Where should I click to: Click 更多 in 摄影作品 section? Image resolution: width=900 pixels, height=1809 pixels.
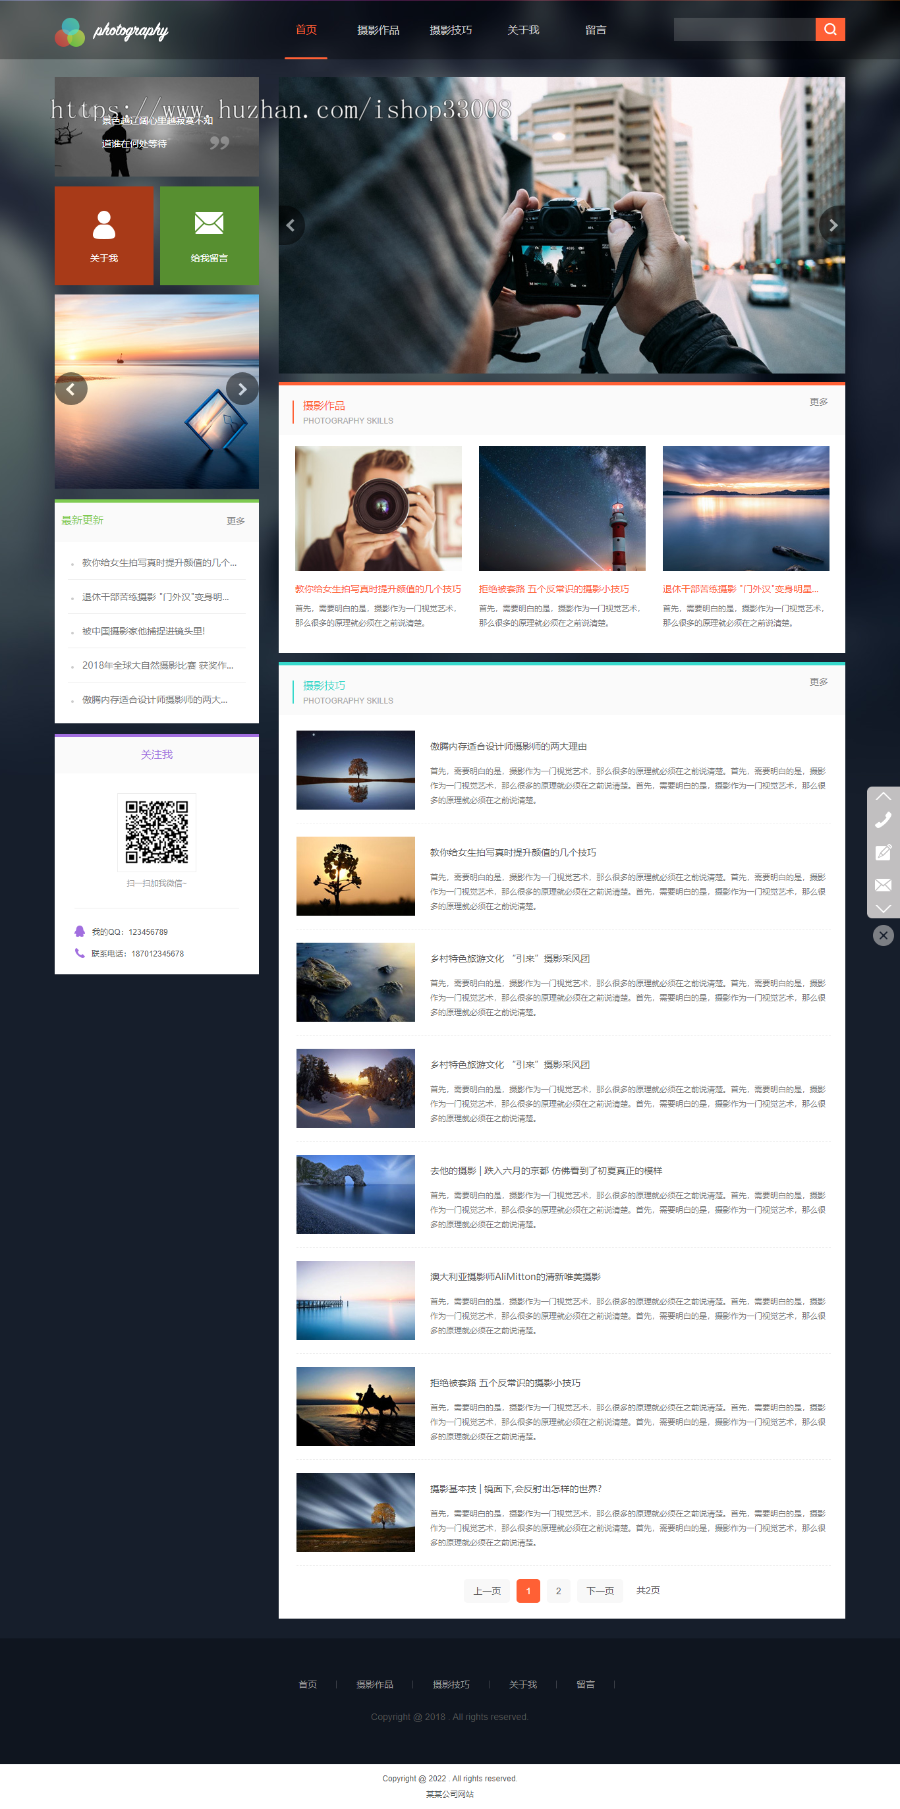coord(818,402)
